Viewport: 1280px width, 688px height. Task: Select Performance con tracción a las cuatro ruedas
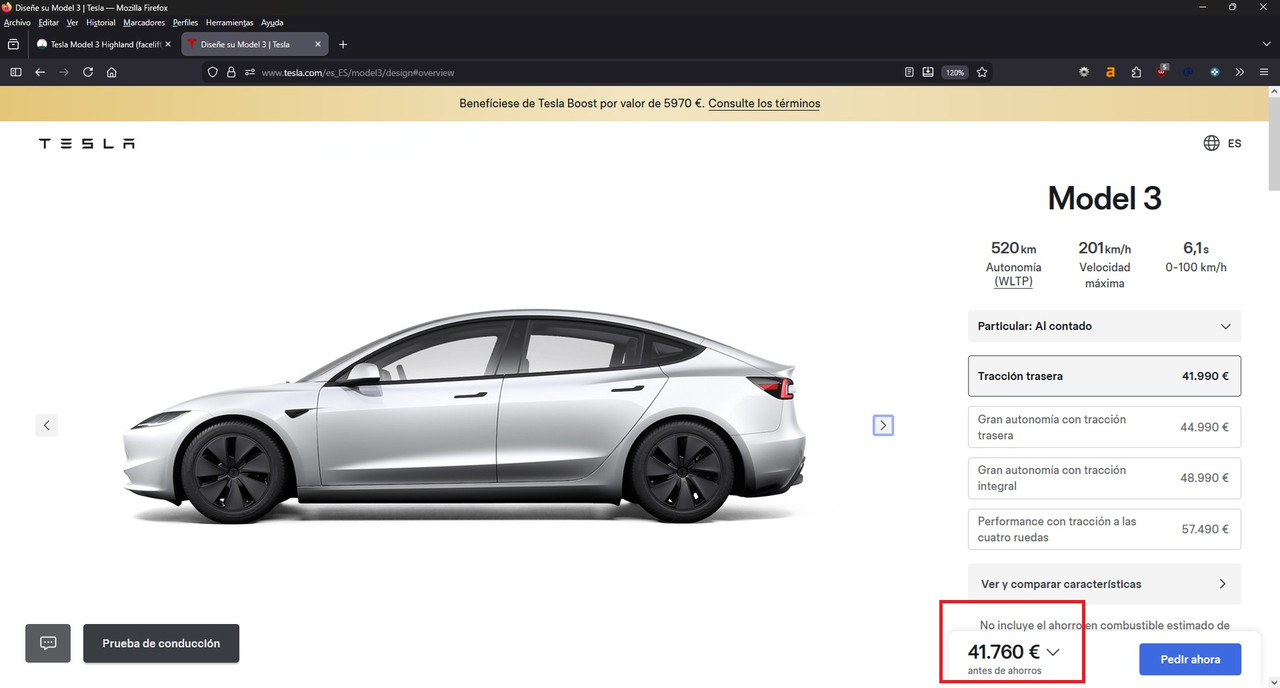pyautogui.click(x=1105, y=529)
